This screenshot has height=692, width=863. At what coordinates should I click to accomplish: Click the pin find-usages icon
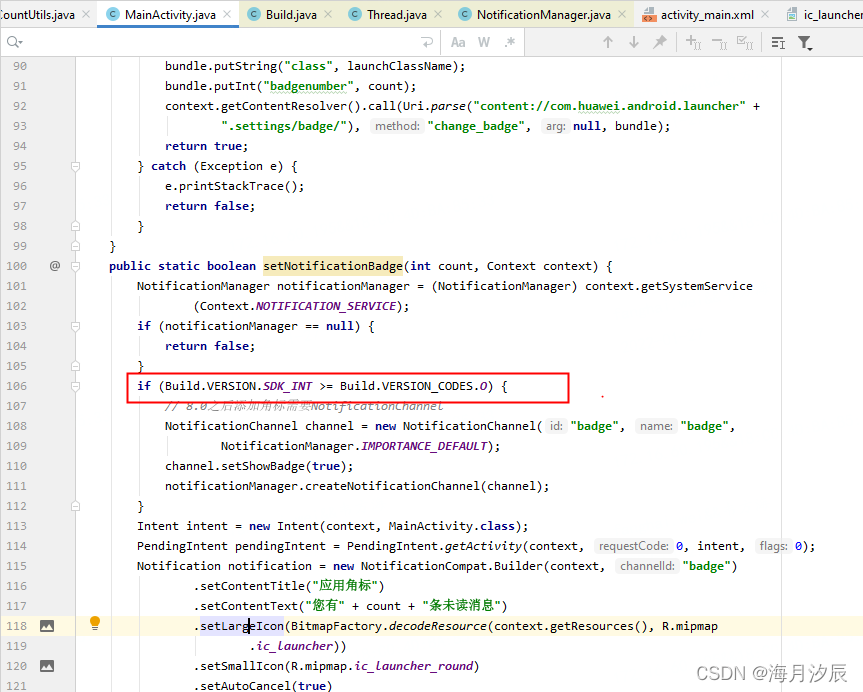[659, 42]
